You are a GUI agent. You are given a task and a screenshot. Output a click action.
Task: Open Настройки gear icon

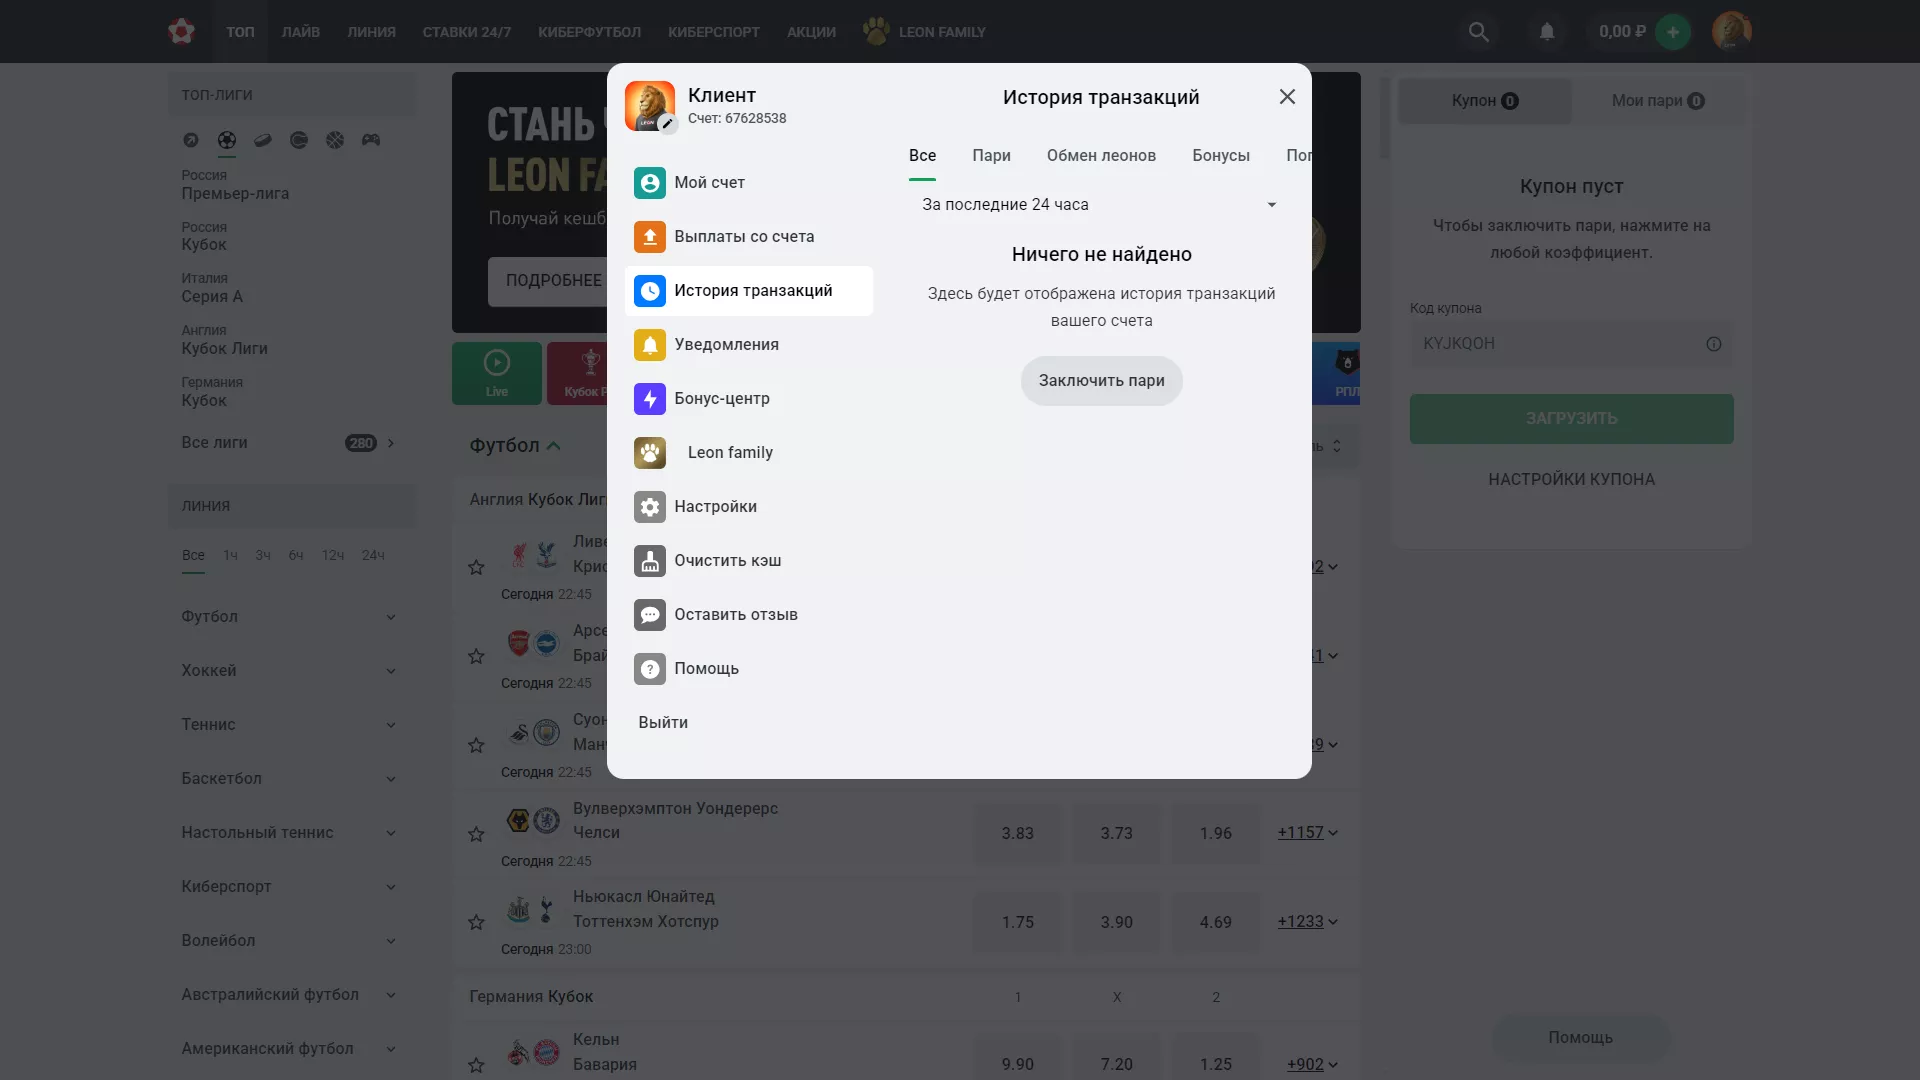pyautogui.click(x=650, y=507)
